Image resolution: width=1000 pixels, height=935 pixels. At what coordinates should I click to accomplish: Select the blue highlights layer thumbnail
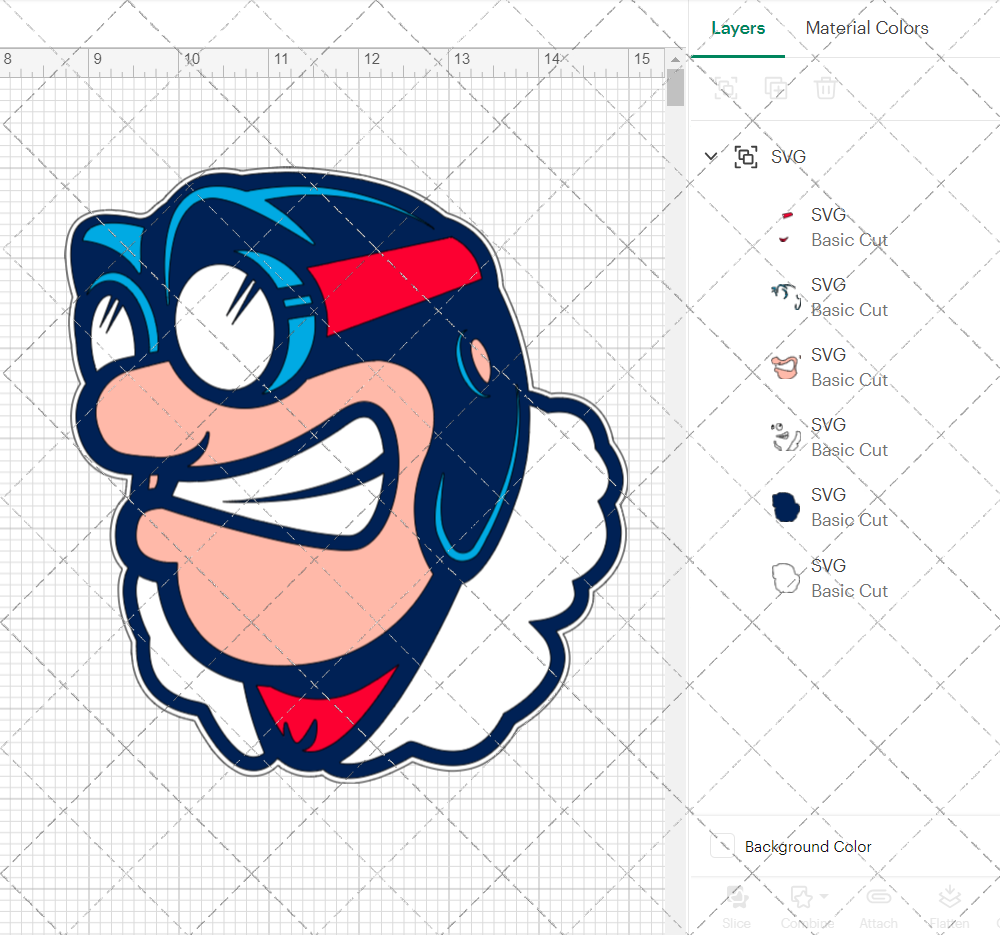pos(786,297)
